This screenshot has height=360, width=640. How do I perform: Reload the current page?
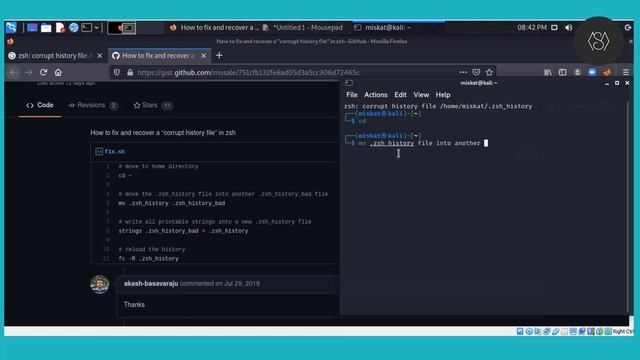[x=43, y=72]
